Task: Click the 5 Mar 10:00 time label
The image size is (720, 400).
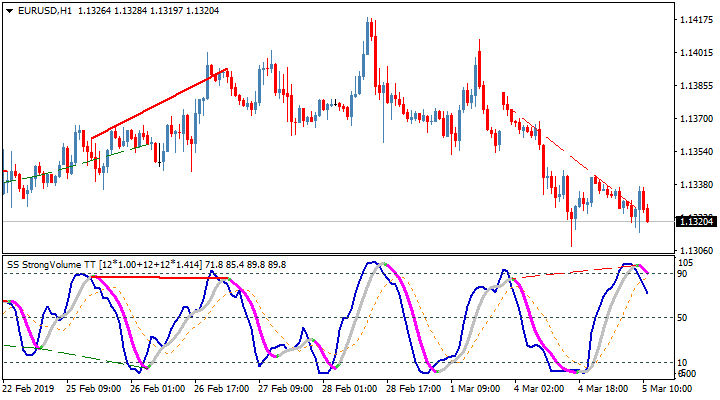Action: [665, 387]
